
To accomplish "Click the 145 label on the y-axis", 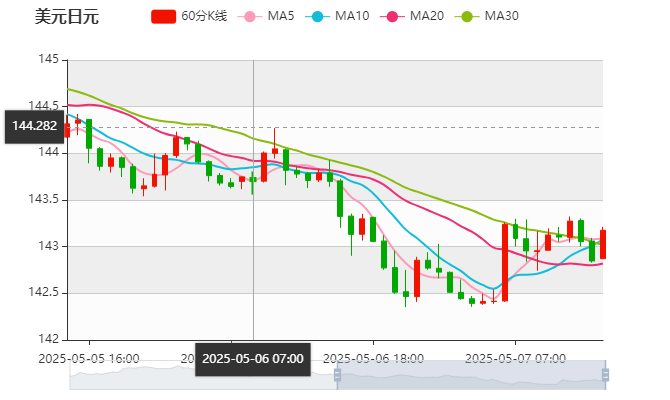I will 48,60.
